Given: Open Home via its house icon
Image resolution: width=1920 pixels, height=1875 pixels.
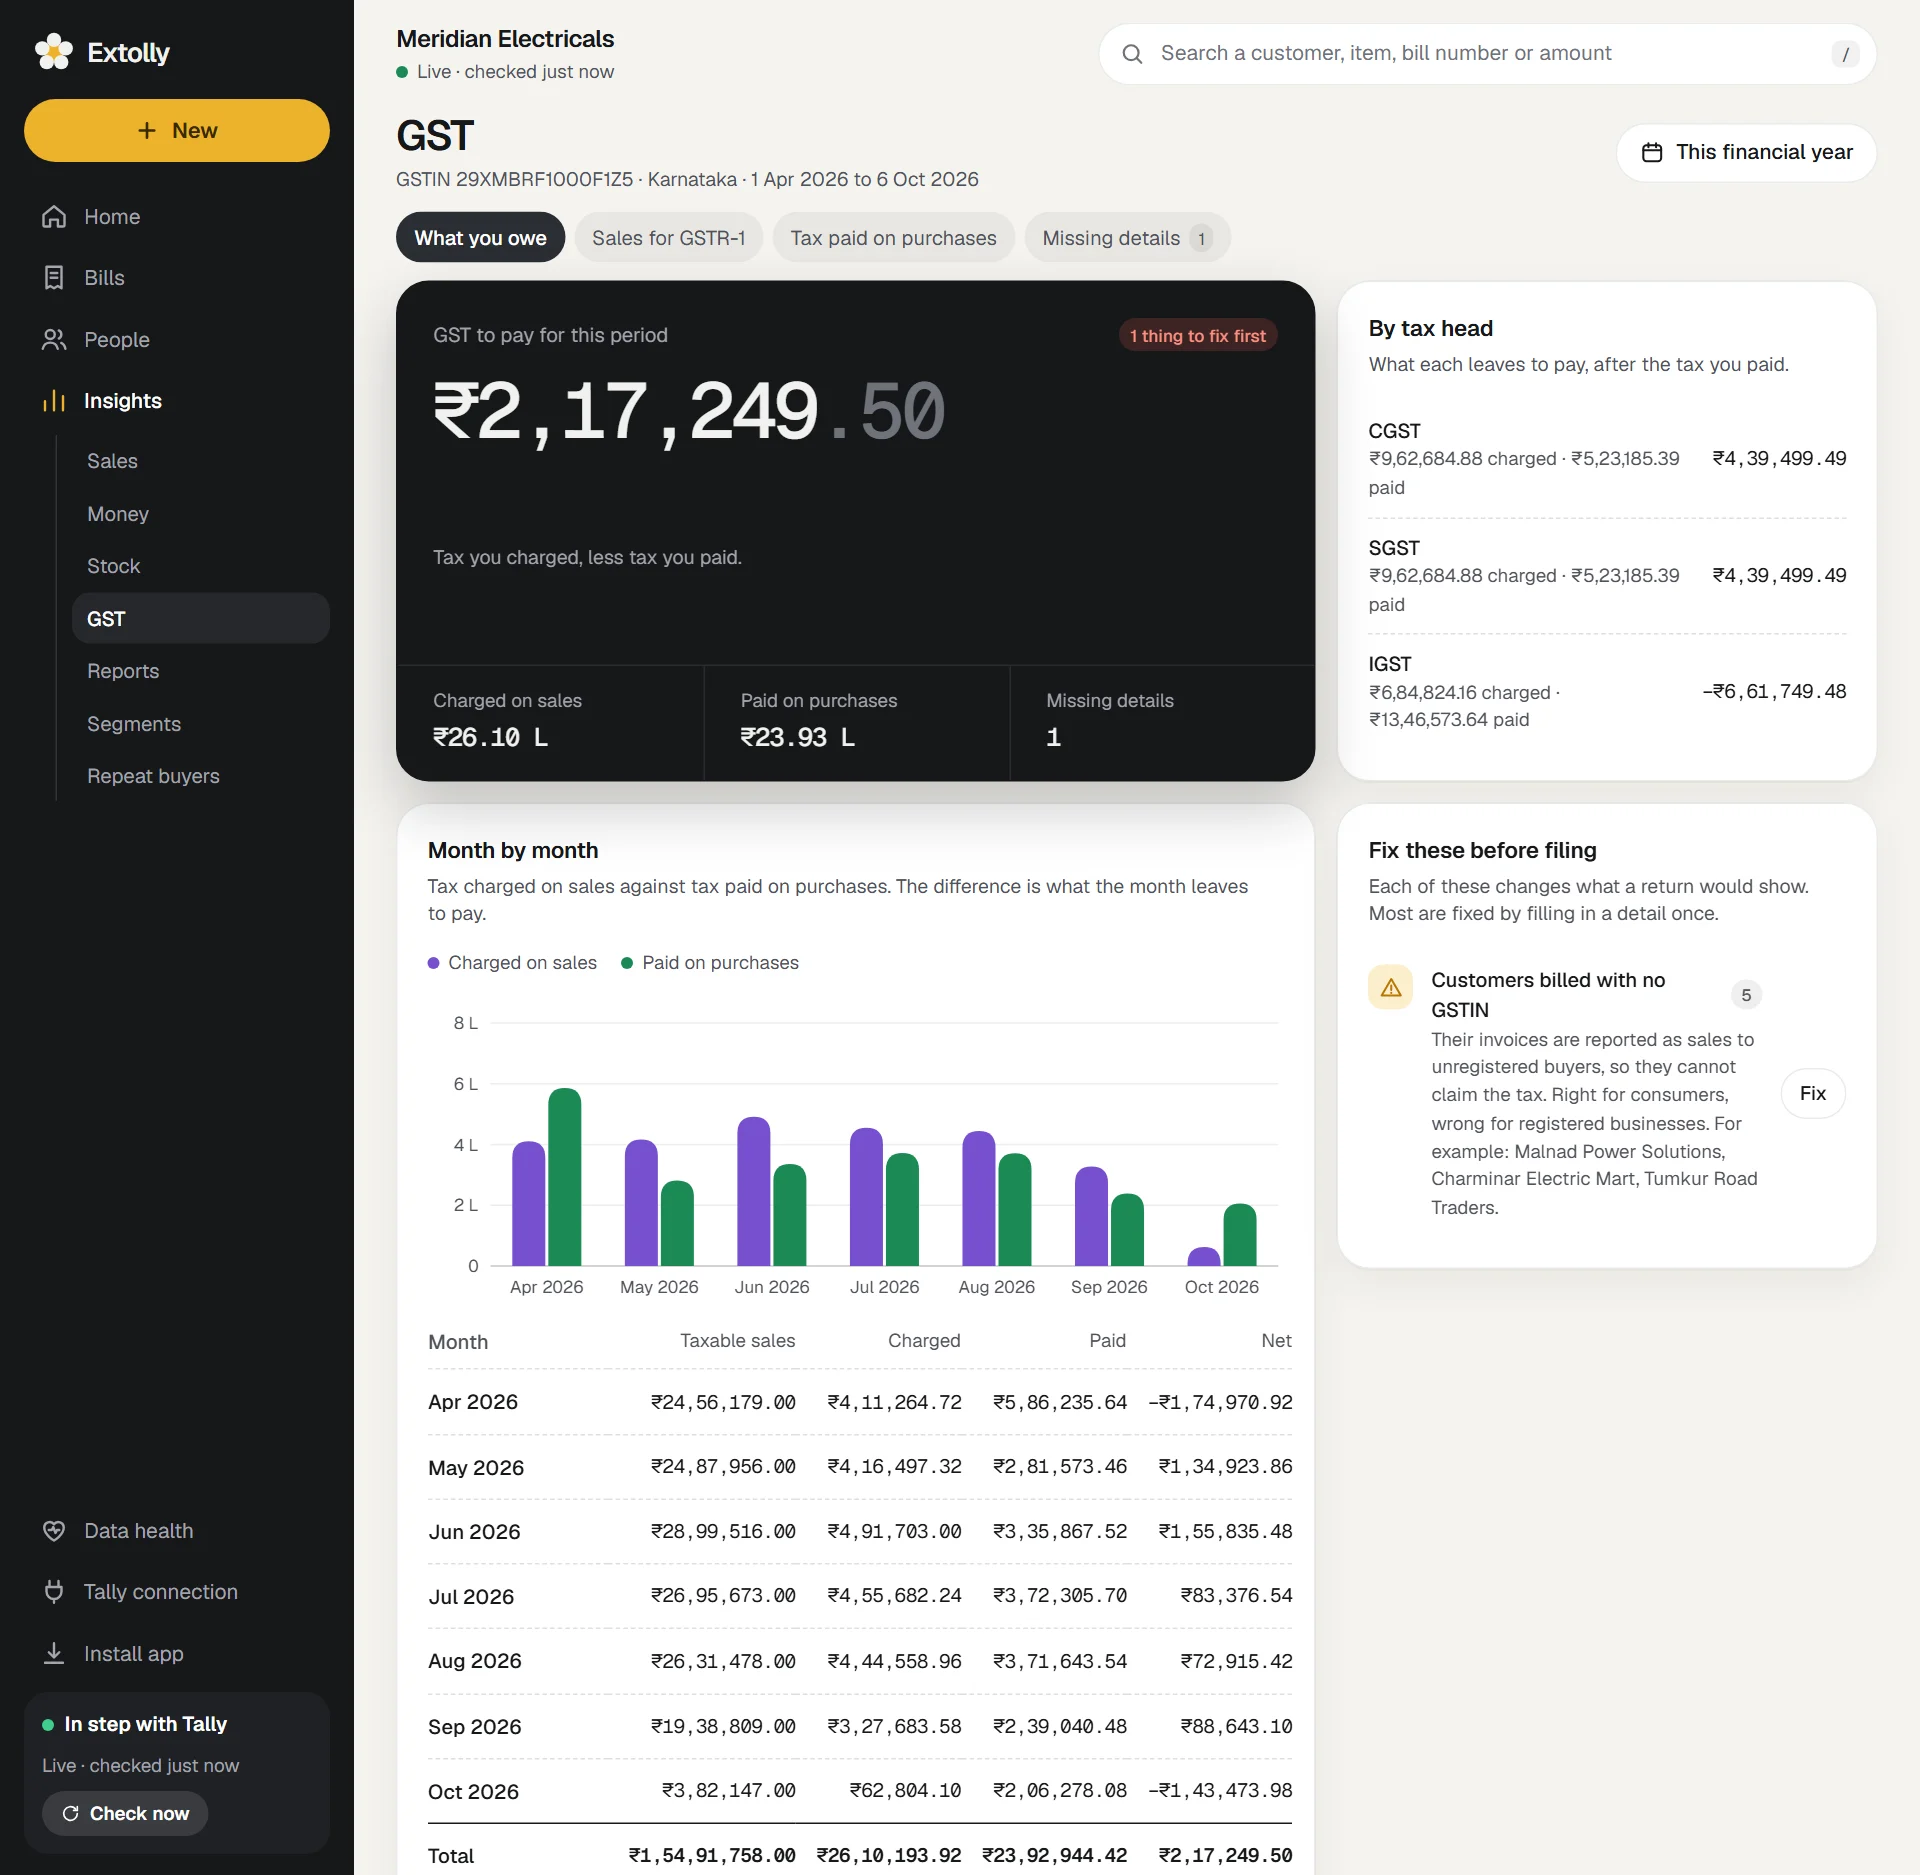Looking at the screenshot, I should pyautogui.click(x=54, y=217).
